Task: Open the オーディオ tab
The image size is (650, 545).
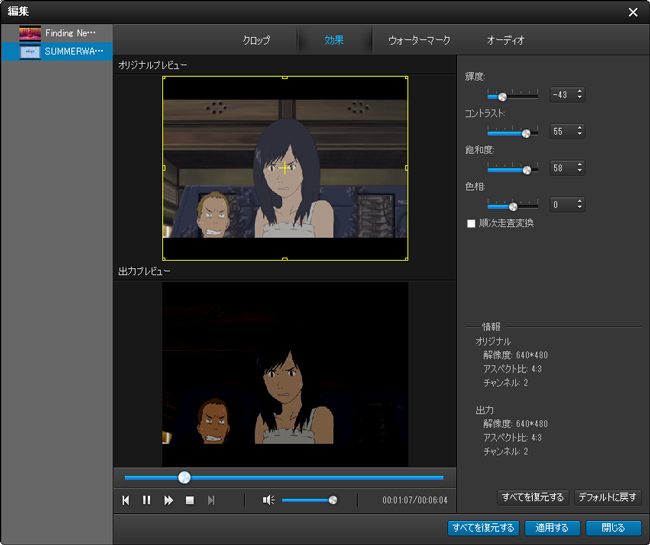Action: coord(505,40)
